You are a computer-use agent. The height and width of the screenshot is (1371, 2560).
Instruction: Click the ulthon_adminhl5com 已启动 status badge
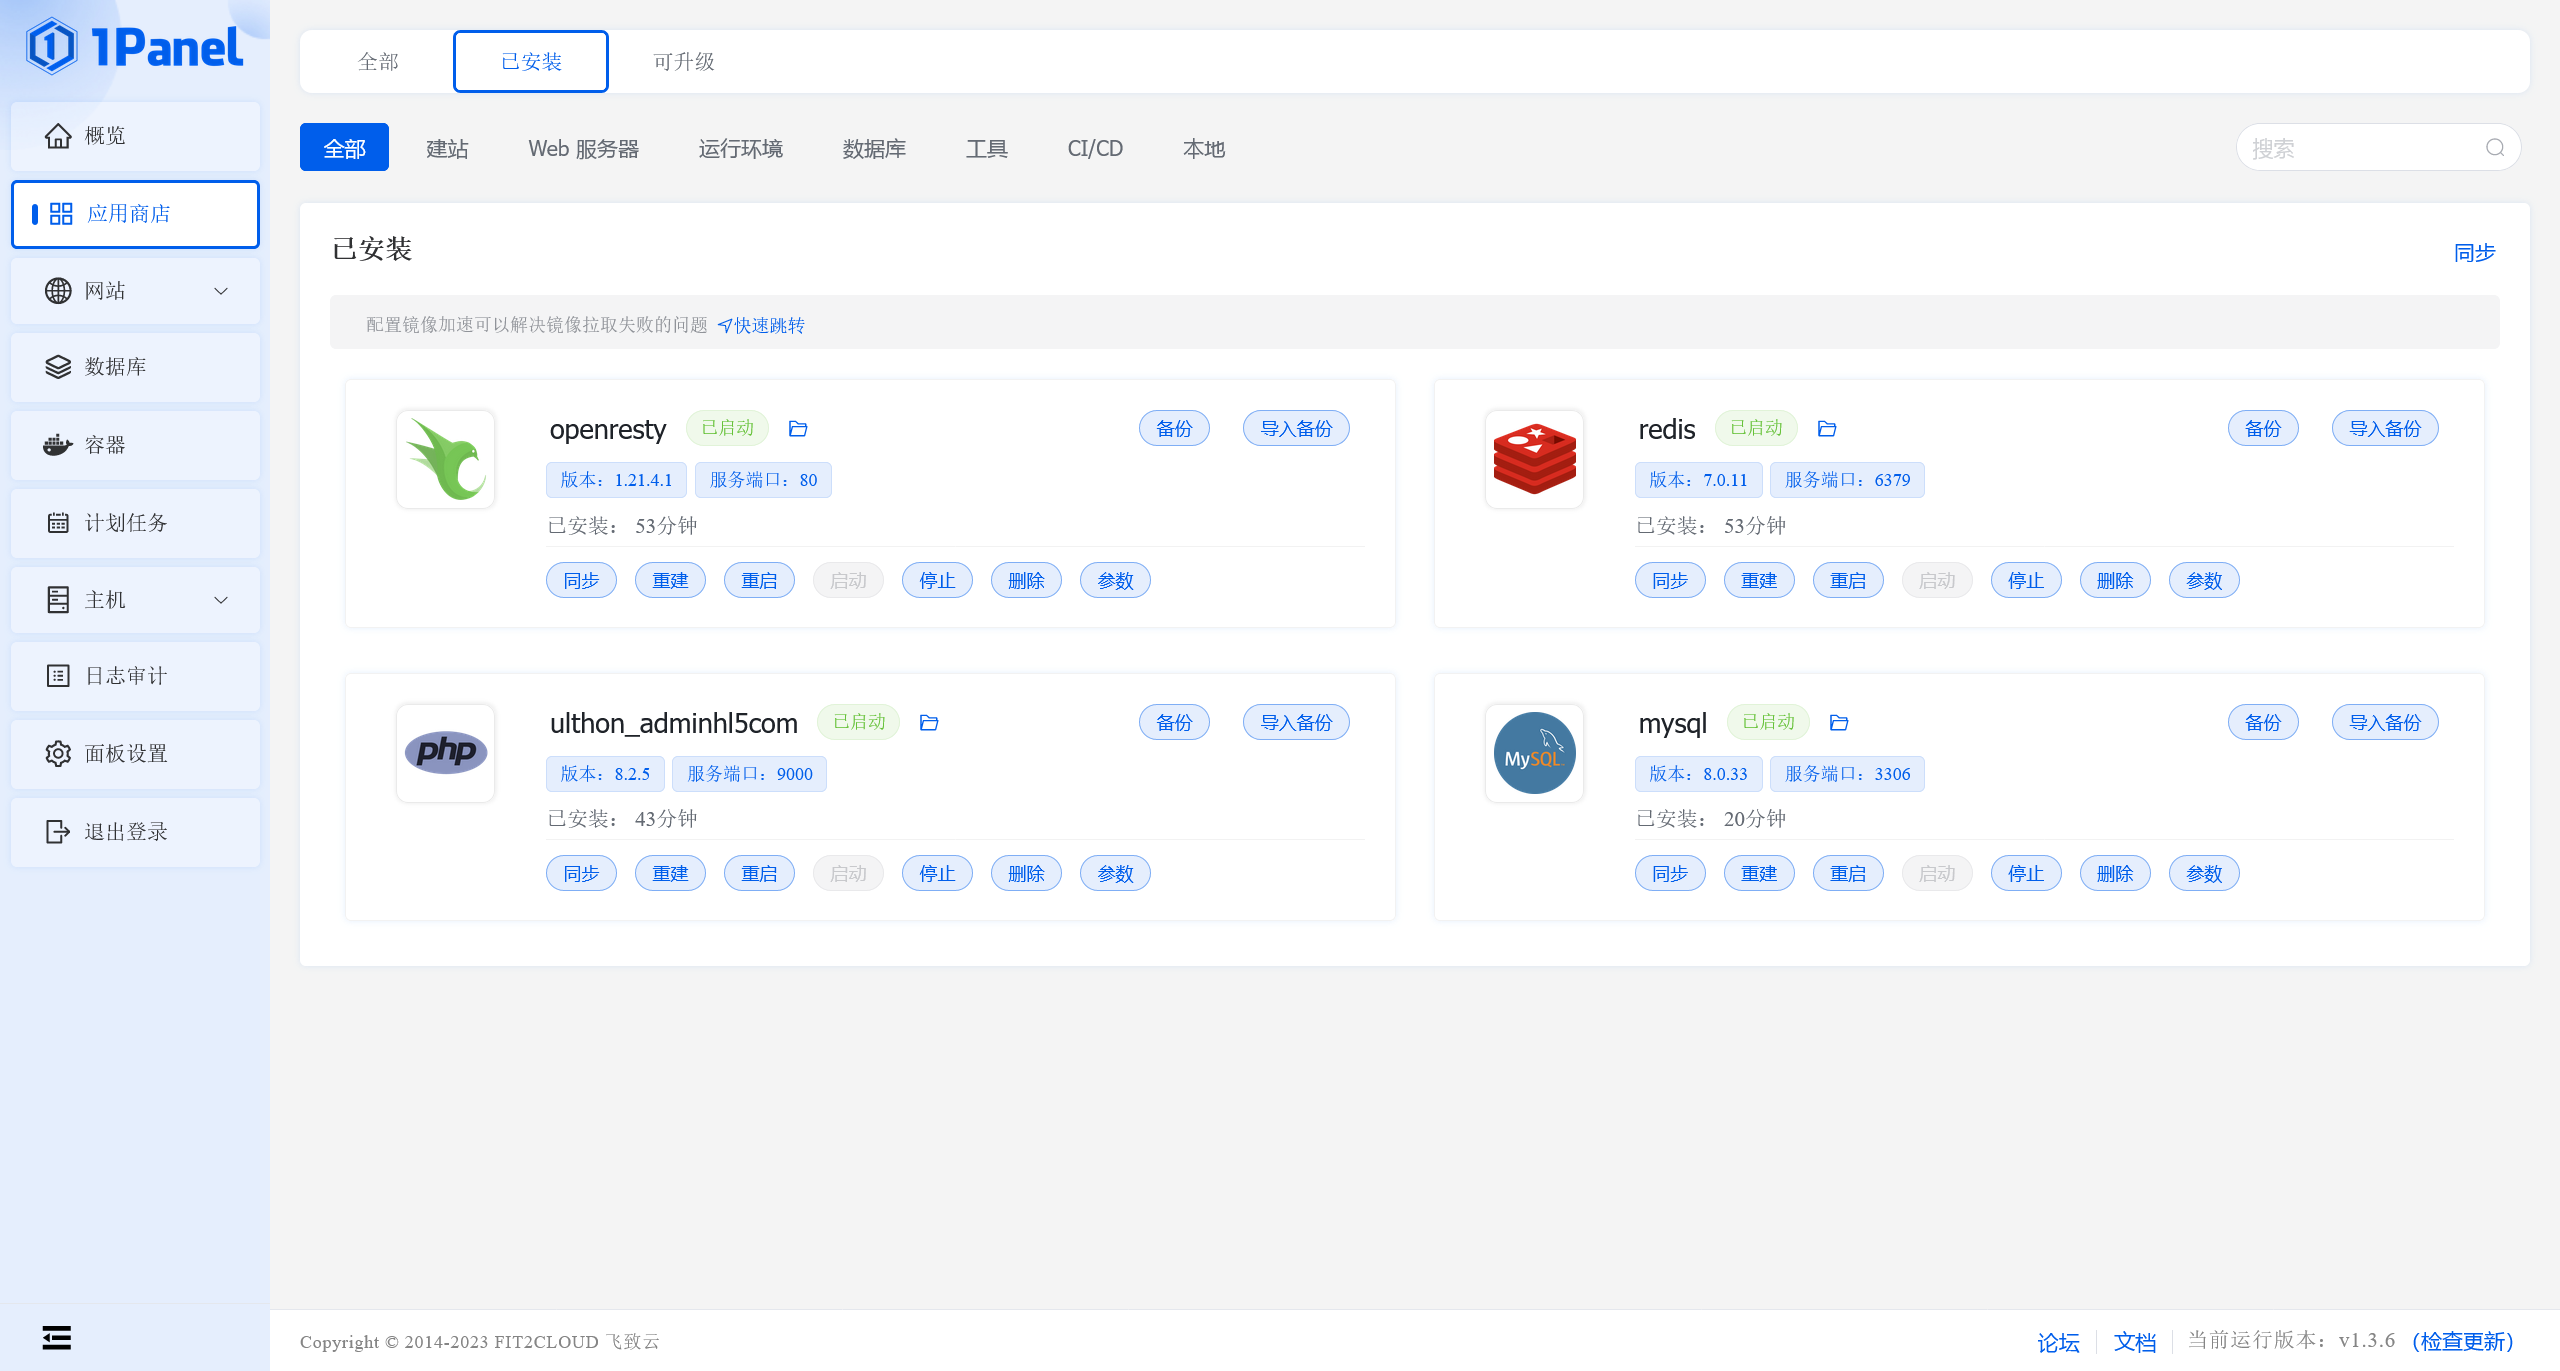859,722
